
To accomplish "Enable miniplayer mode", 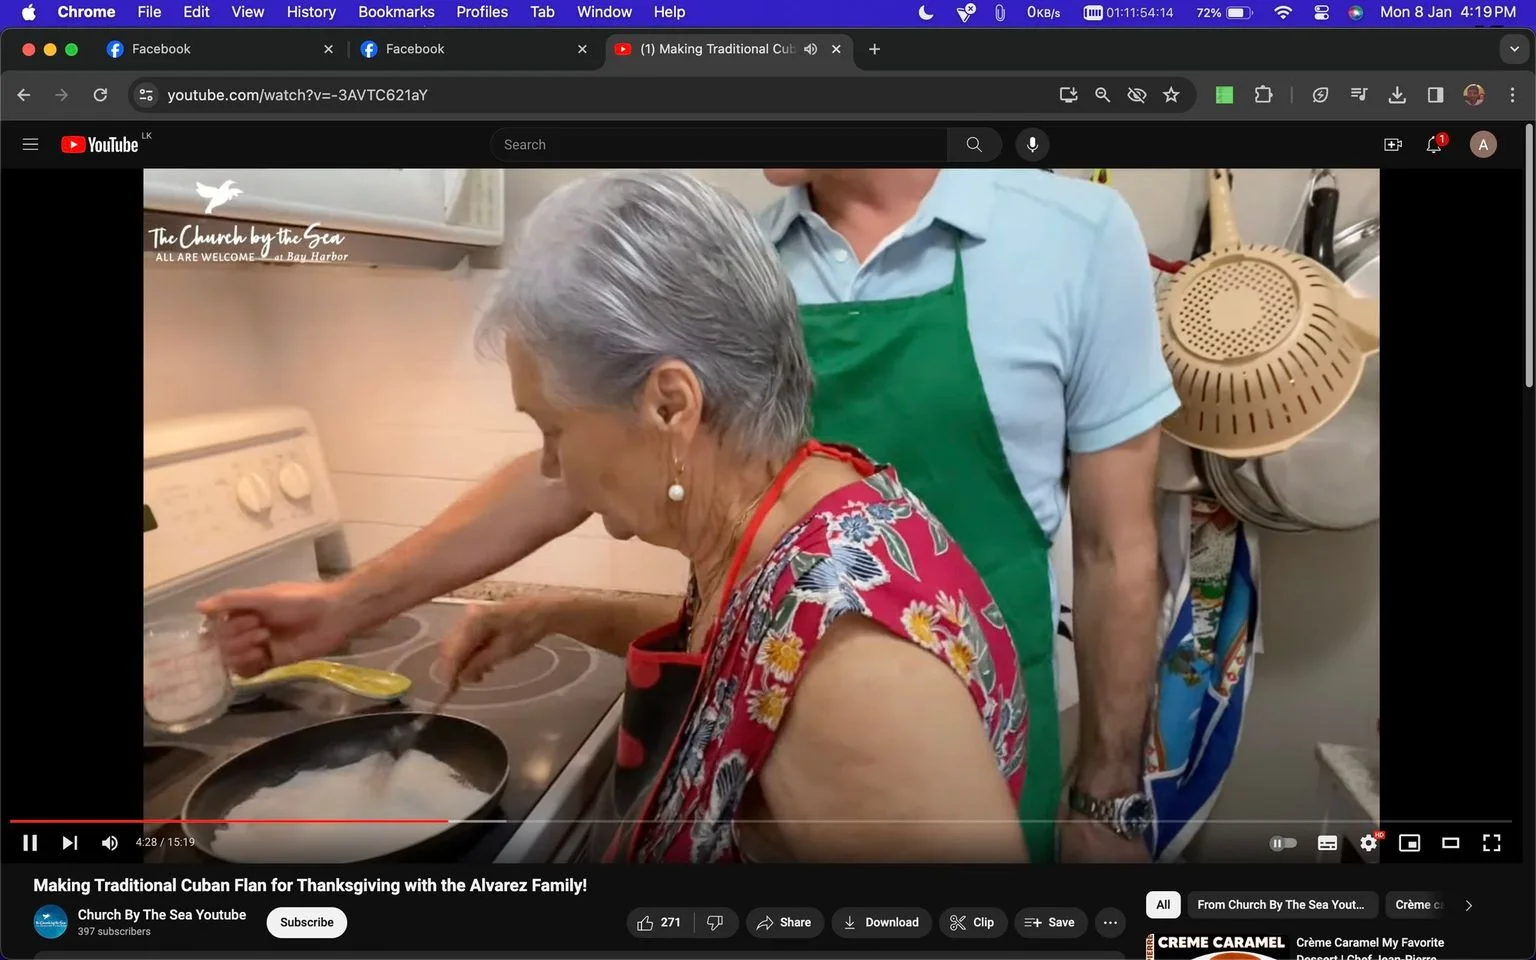I will coord(1409,843).
